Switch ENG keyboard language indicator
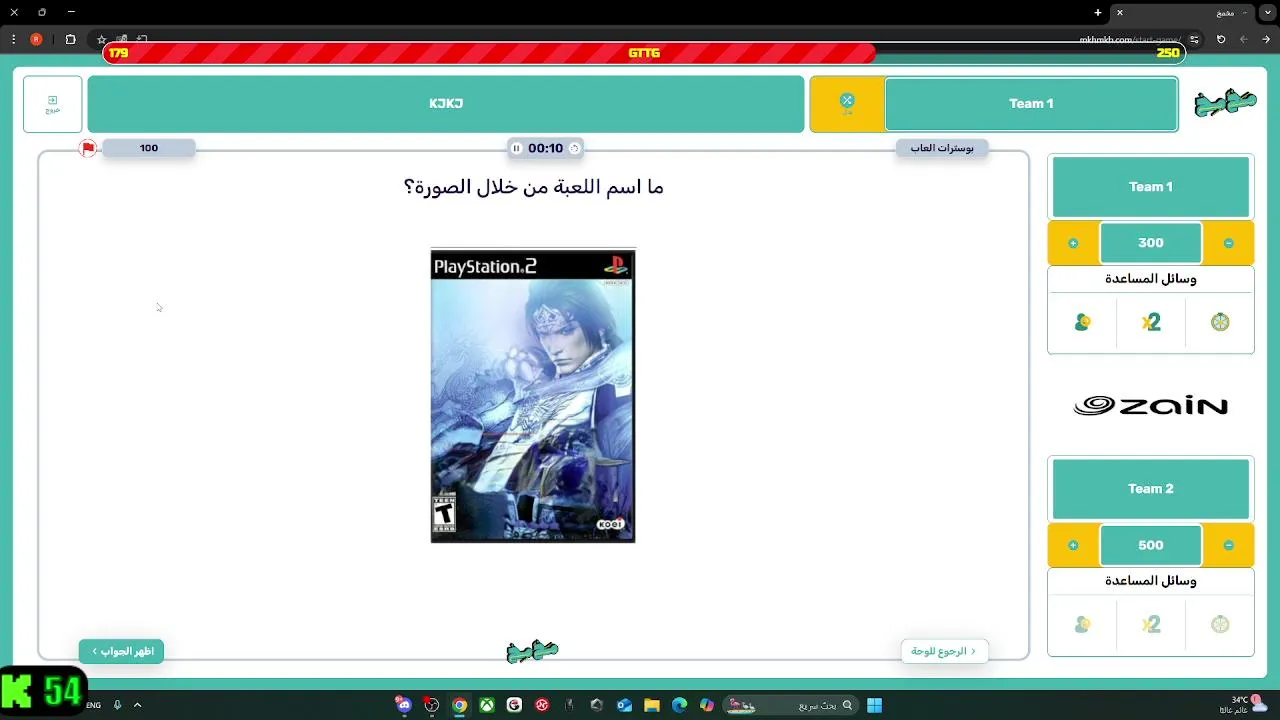1280x720 pixels. 93,705
